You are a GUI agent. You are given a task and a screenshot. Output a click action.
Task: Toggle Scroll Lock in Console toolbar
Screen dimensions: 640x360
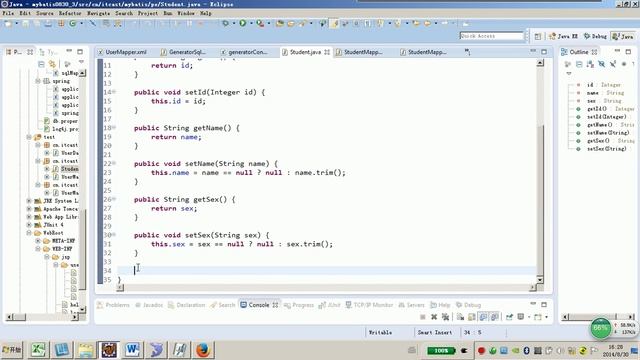[472, 317]
